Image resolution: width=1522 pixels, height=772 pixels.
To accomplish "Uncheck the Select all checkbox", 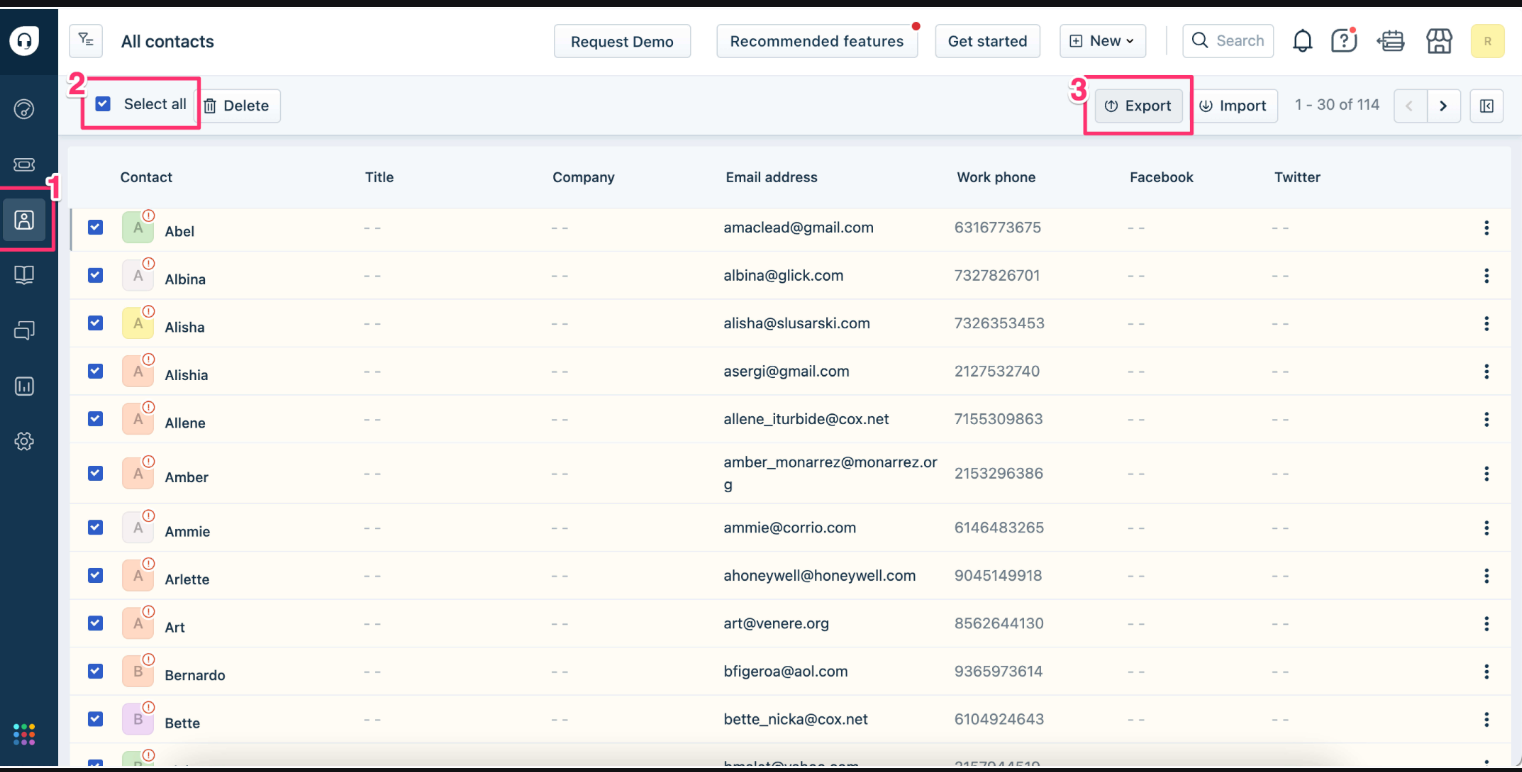I will coord(103,104).
